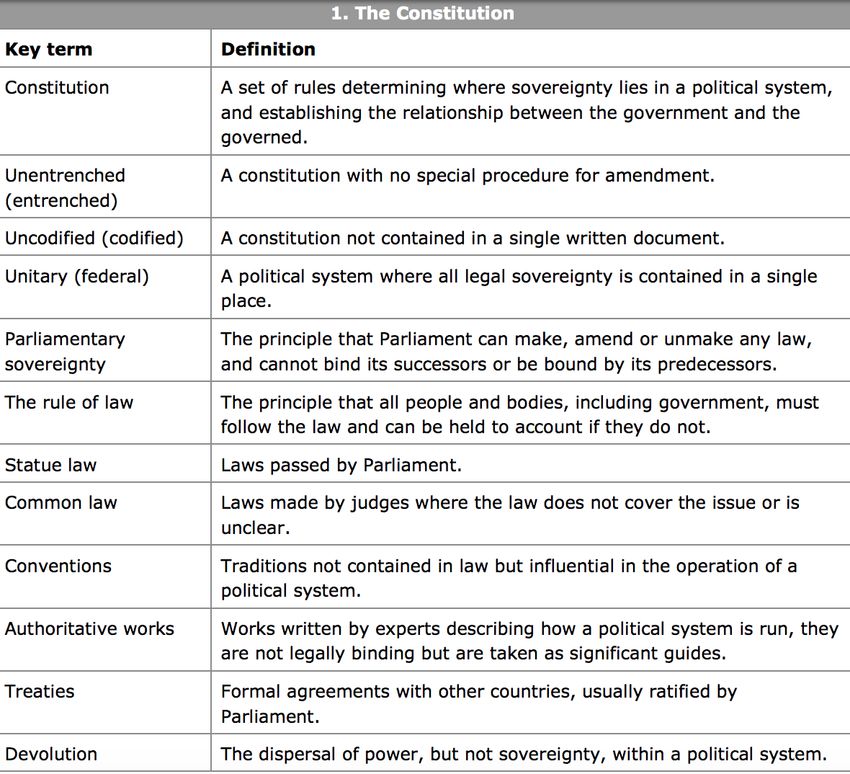Viewport: 850px width, 774px height.
Task: Click the definition 'A constitution not contained in a single written document'
Action: pos(473,238)
